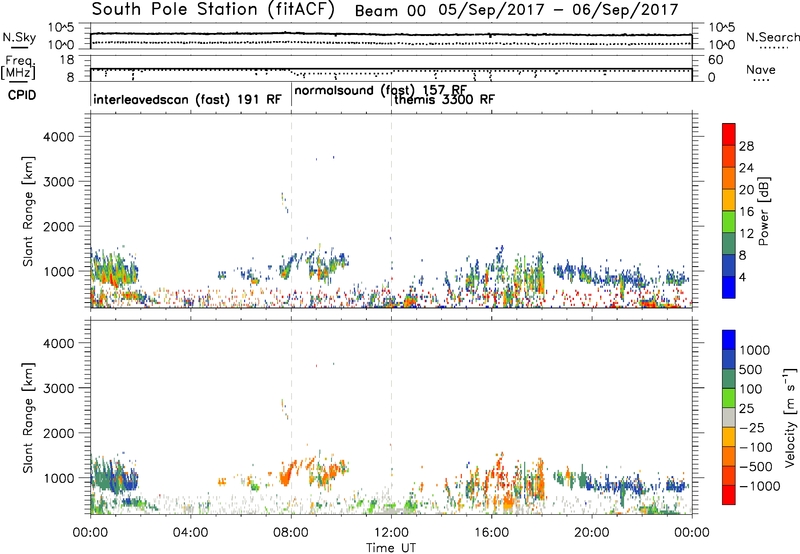
Task: Pick the bright blue top Velocity colorbar segment
Action: pyautogui.click(x=729, y=340)
